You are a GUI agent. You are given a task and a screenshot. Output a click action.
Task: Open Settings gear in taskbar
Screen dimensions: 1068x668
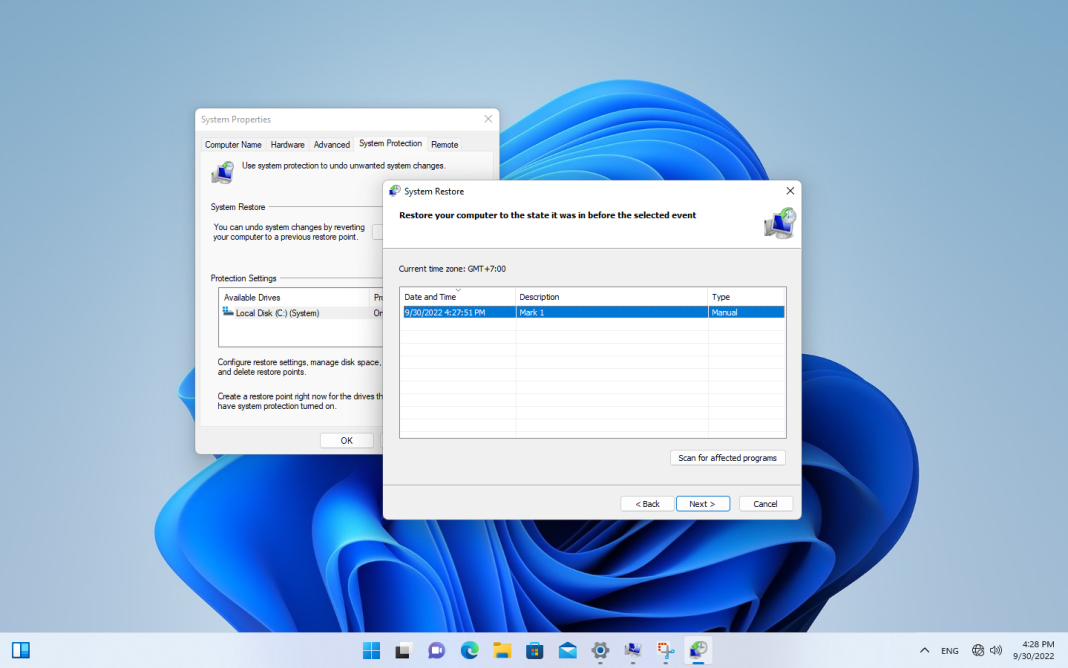pyautogui.click(x=600, y=650)
